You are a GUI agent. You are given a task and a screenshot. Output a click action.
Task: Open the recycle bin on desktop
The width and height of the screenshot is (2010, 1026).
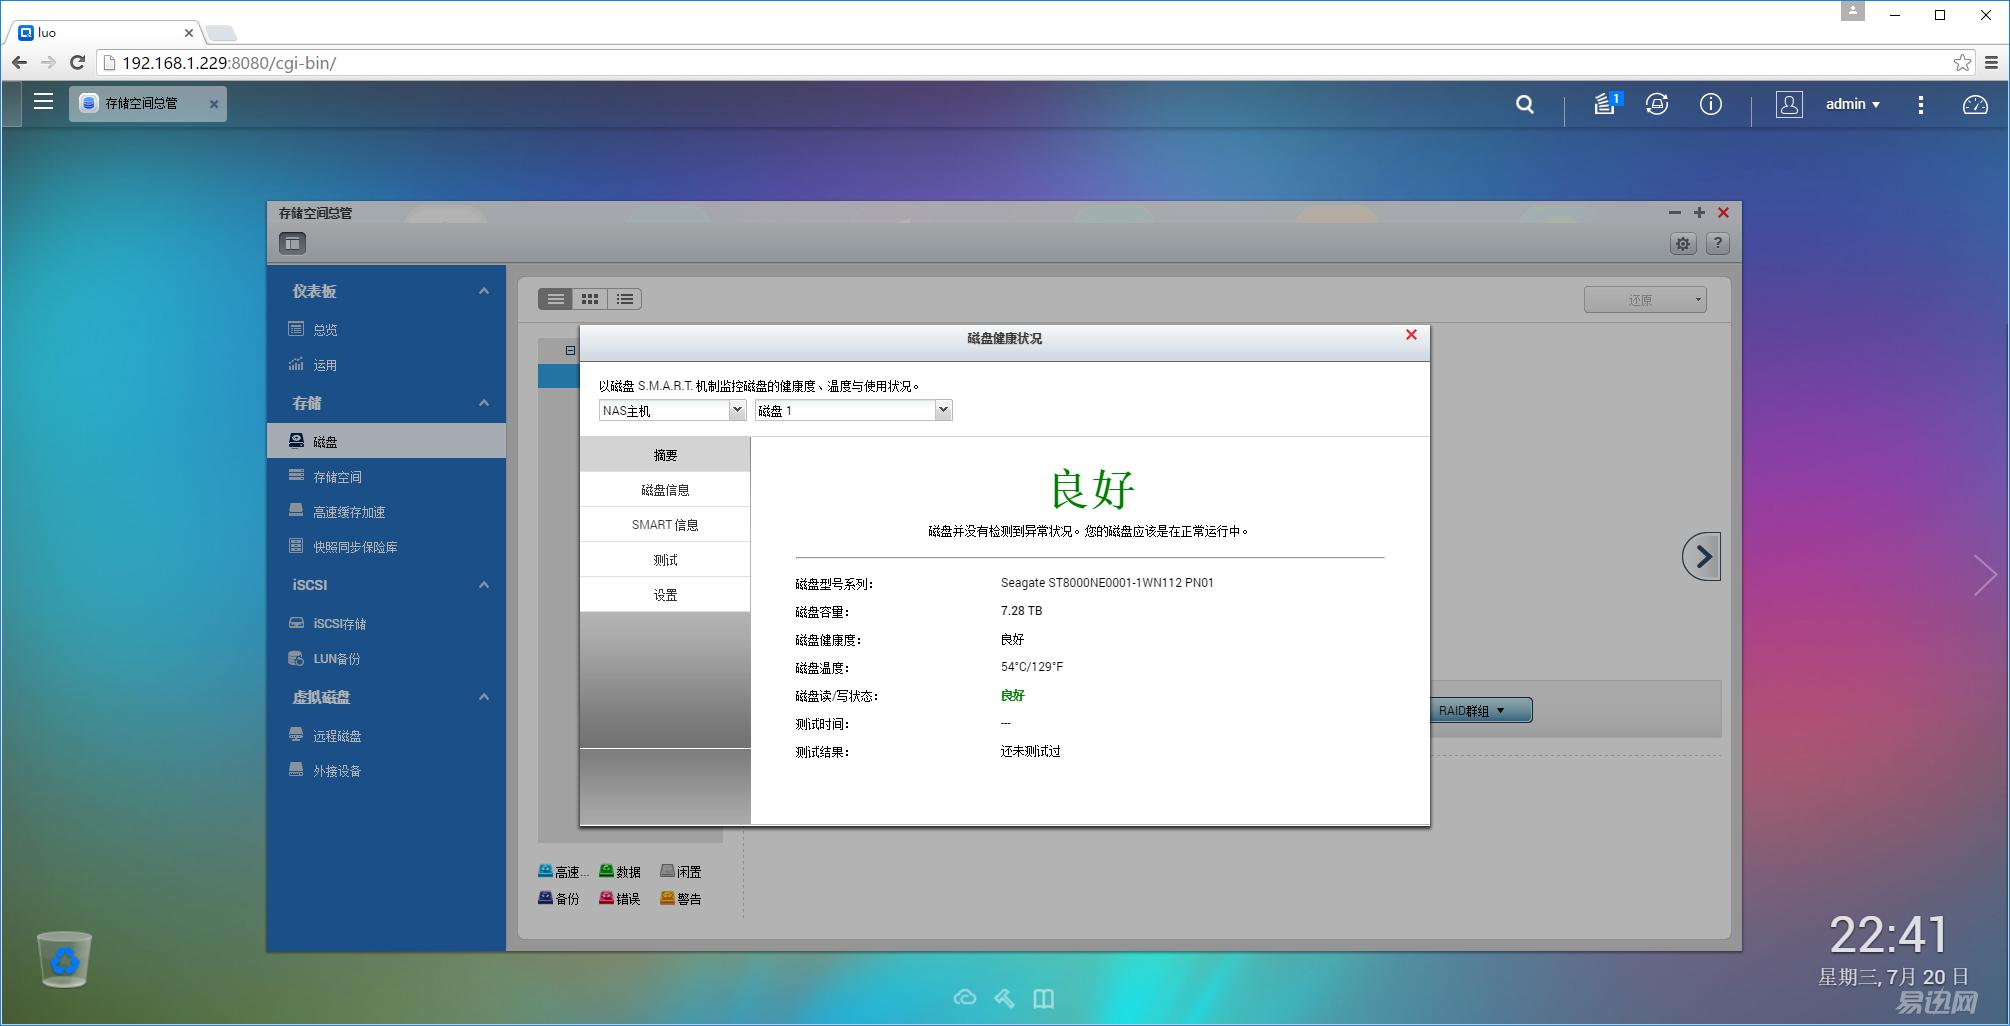tap(65, 958)
